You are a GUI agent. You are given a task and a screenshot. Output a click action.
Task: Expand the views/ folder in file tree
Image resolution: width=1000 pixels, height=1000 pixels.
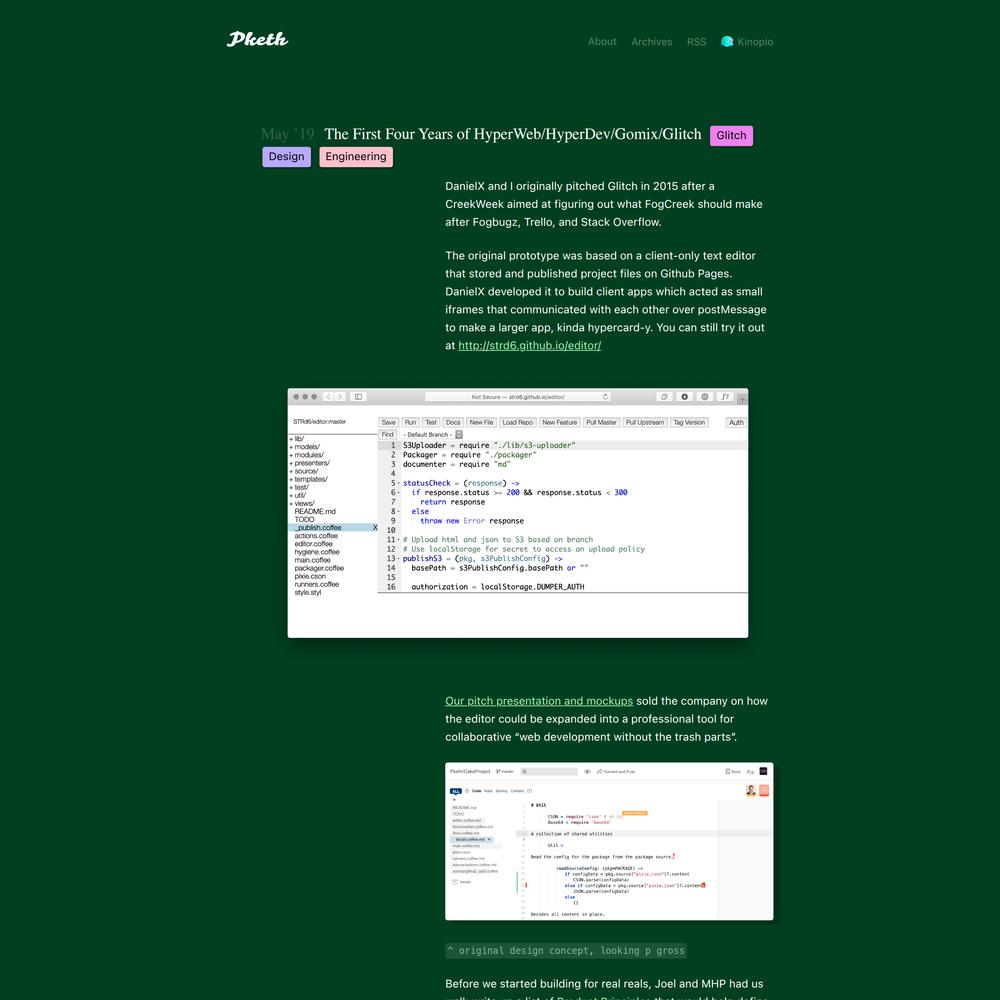(302, 503)
